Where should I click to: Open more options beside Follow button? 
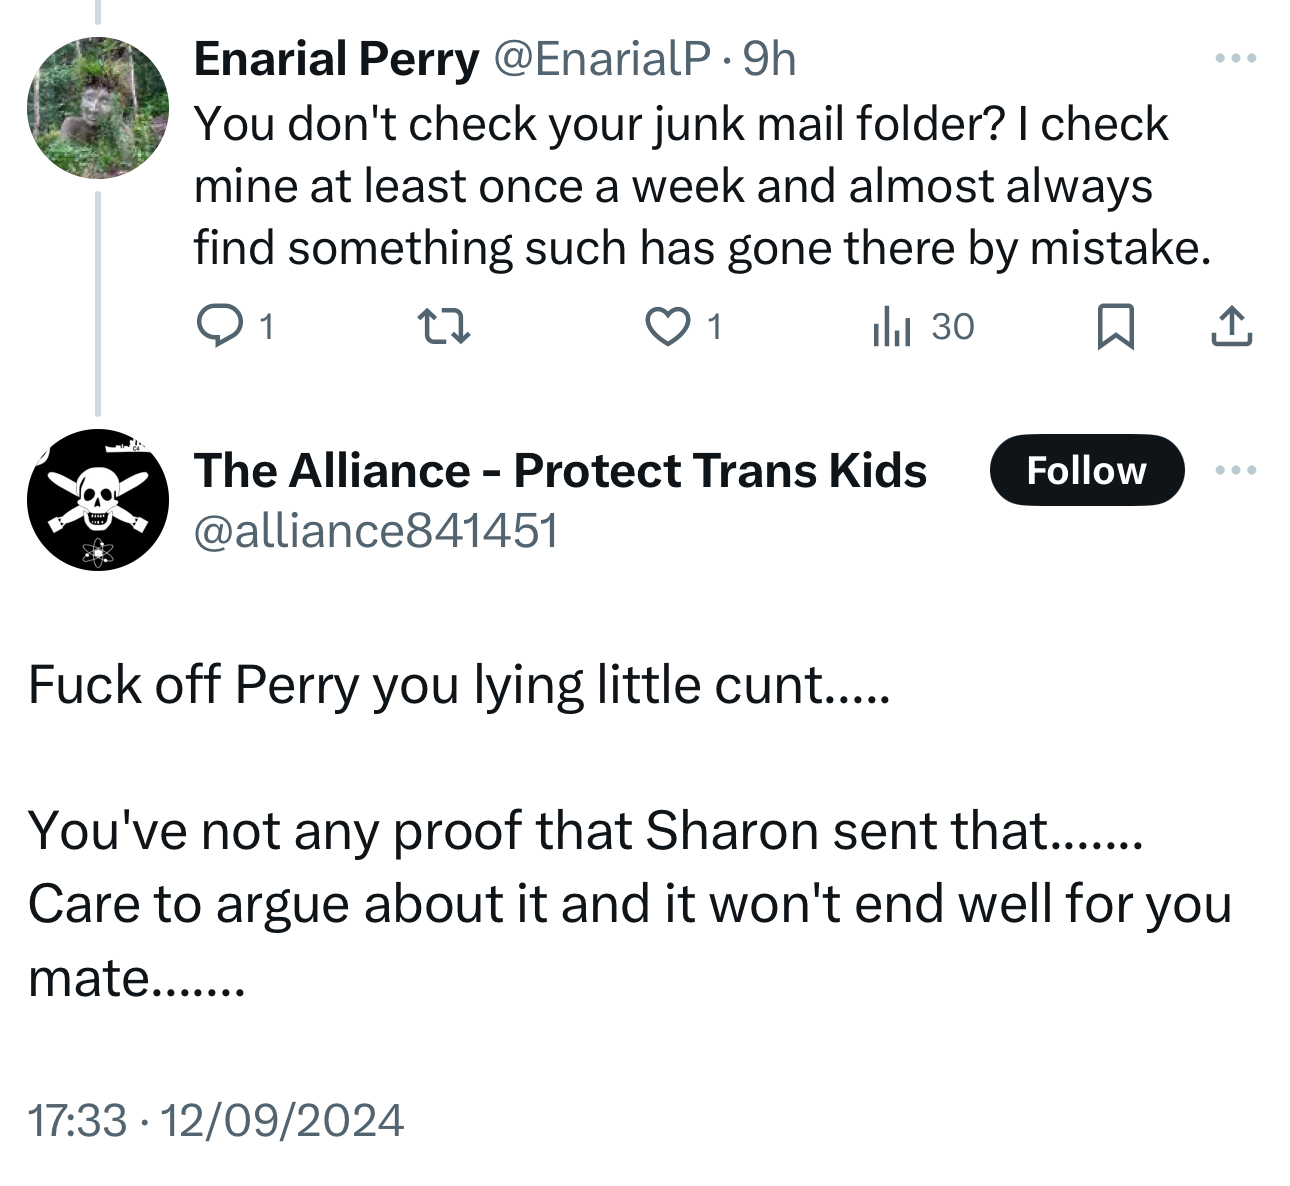pos(1236,470)
